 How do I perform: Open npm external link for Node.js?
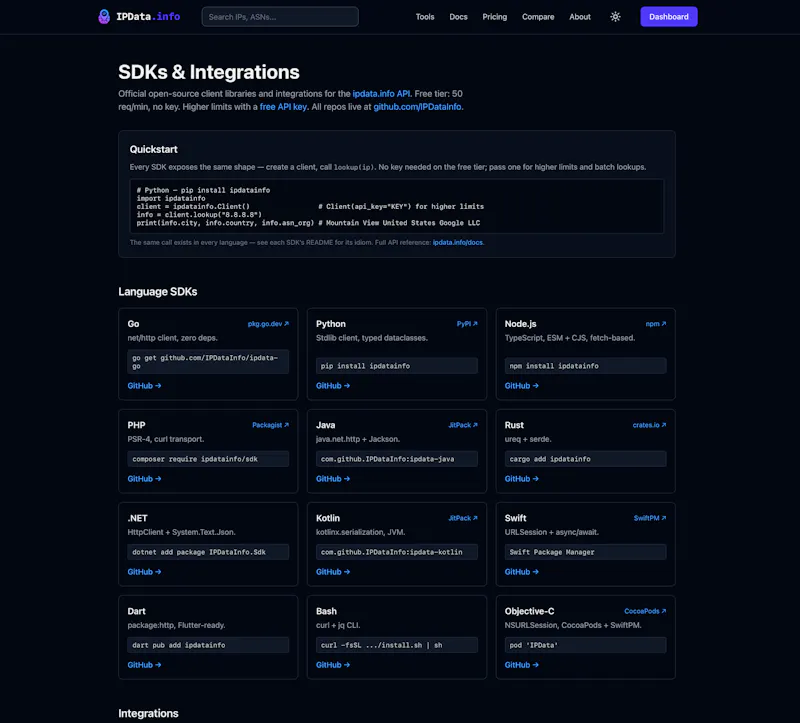click(x=656, y=324)
